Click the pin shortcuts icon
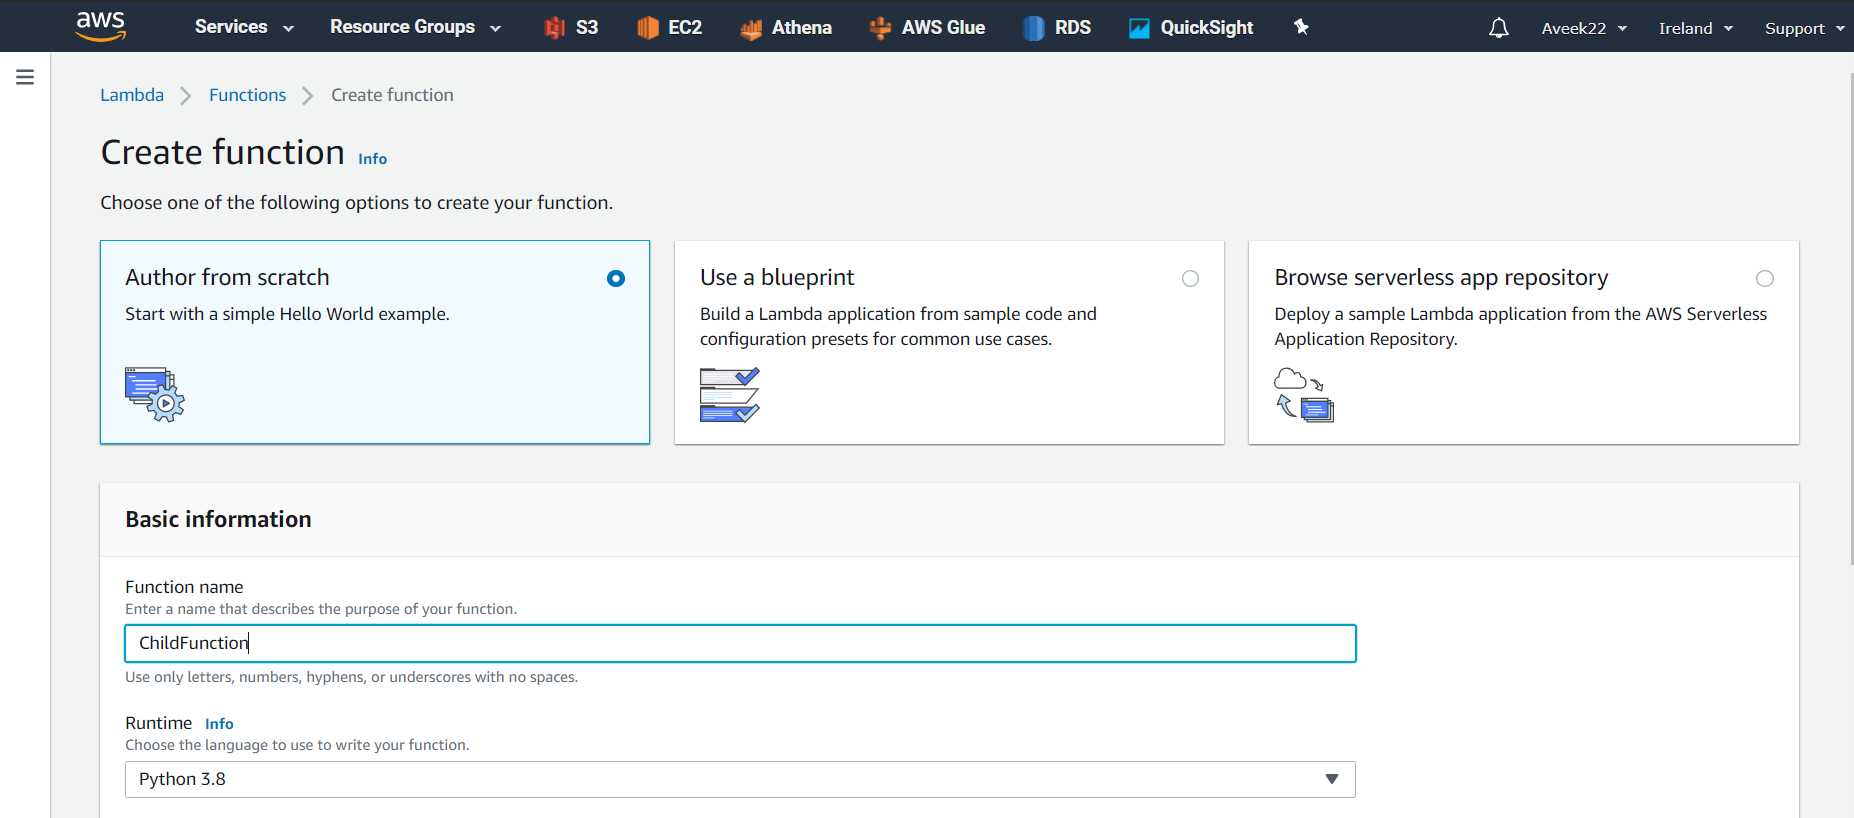The image size is (1854, 818). pos(1301,27)
